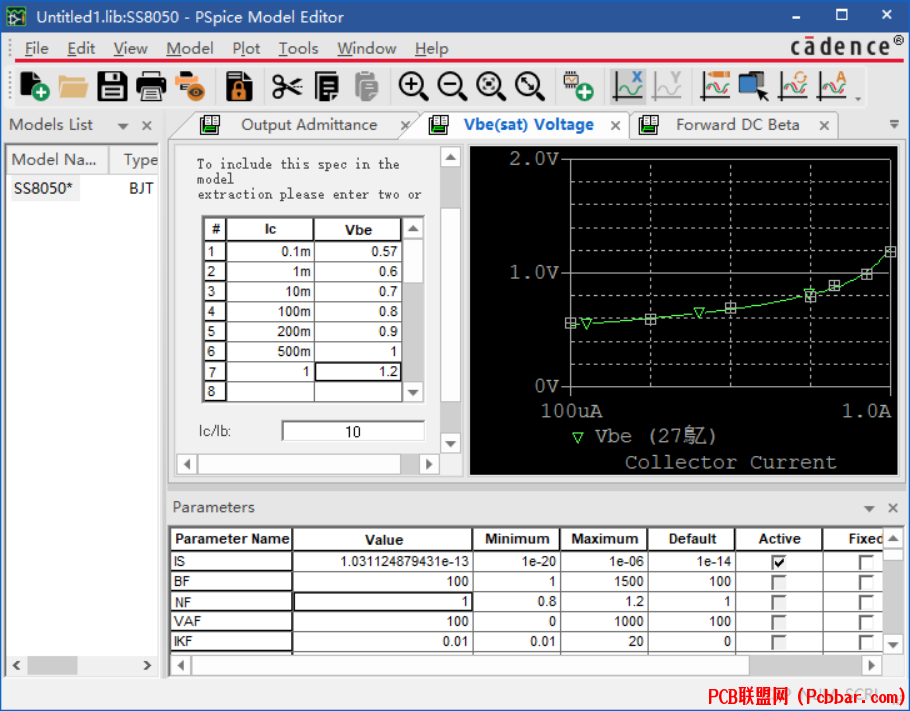Enable the Active checkbox for NF
The image size is (910, 711).
click(779, 602)
